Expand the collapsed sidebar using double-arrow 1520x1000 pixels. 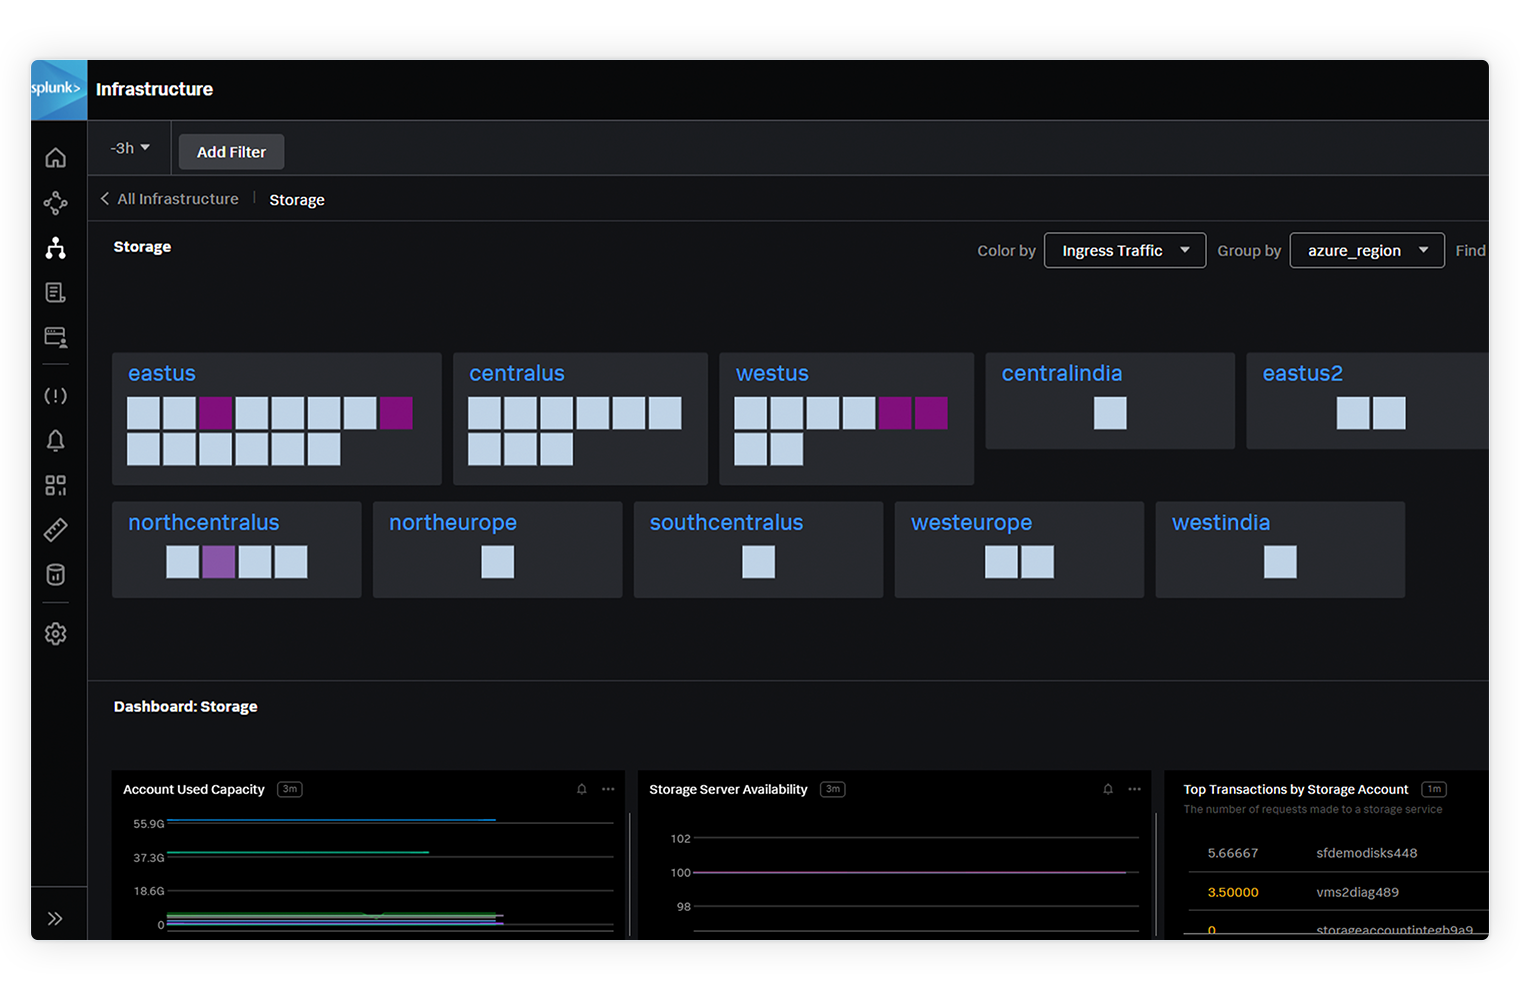(x=56, y=917)
